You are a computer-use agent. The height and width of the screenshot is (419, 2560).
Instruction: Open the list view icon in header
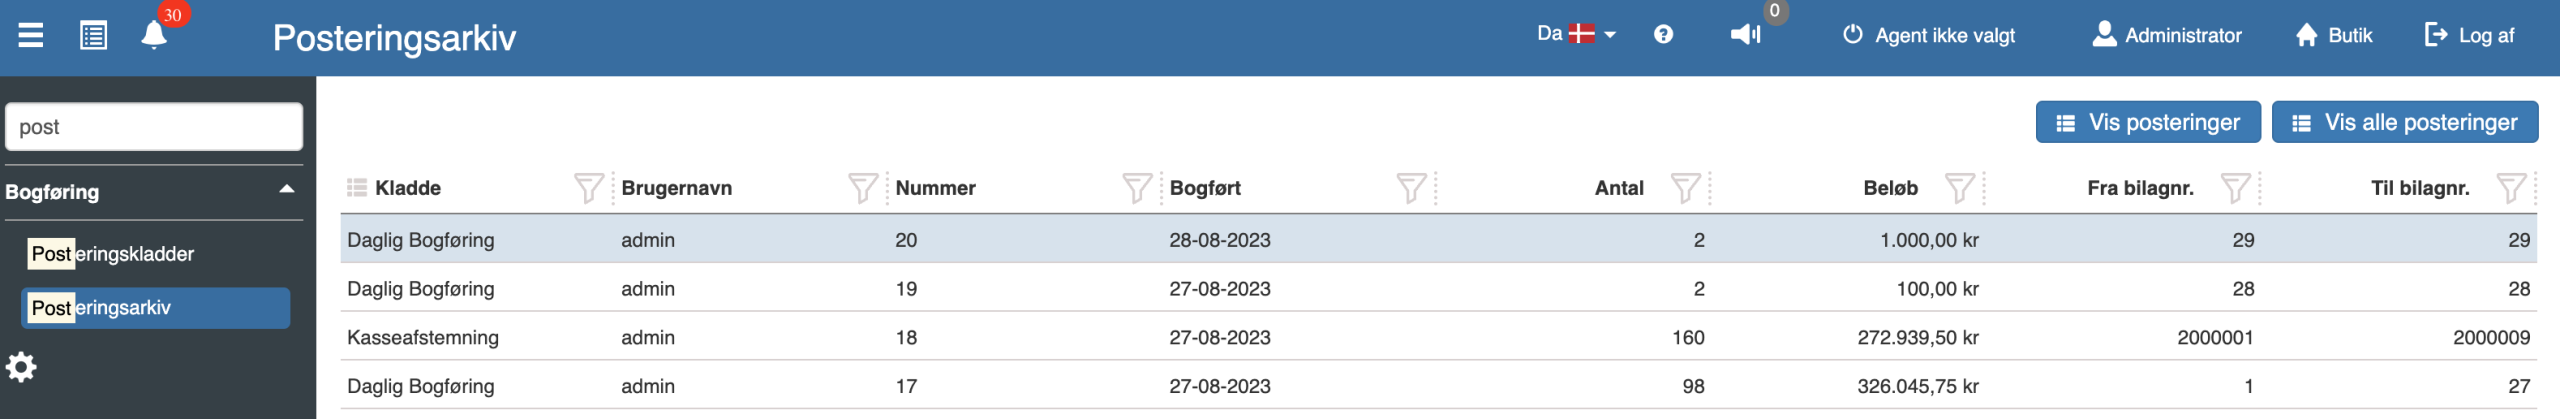click(94, 35)
